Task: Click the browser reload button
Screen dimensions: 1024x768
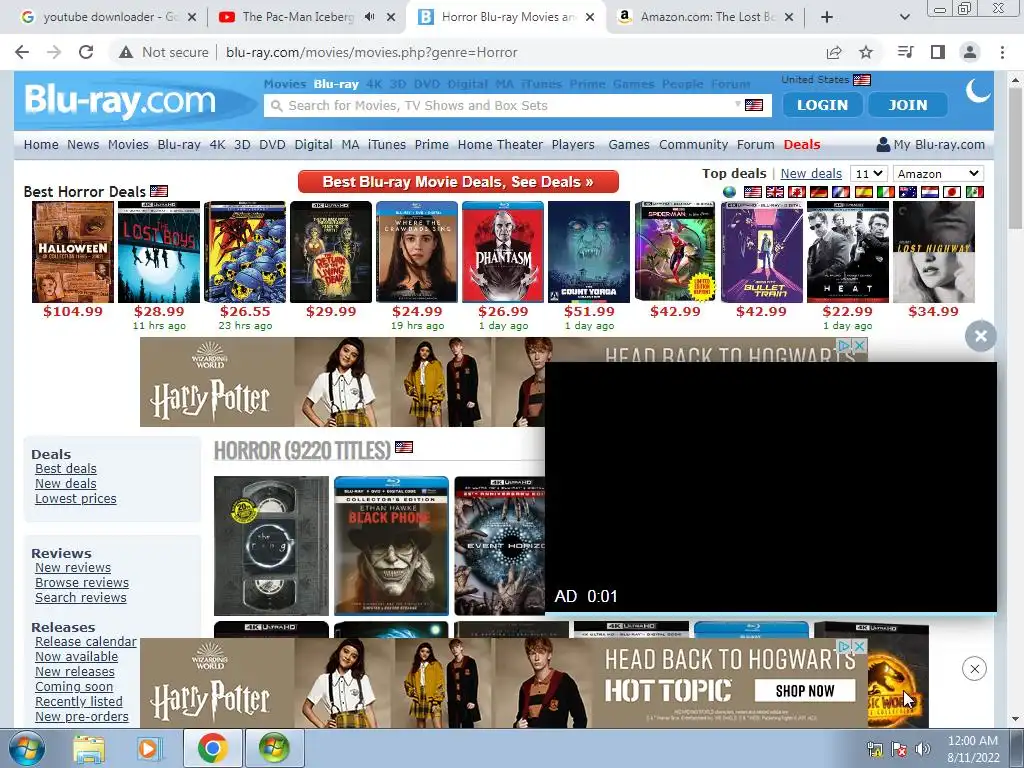Action: point(86,52)
